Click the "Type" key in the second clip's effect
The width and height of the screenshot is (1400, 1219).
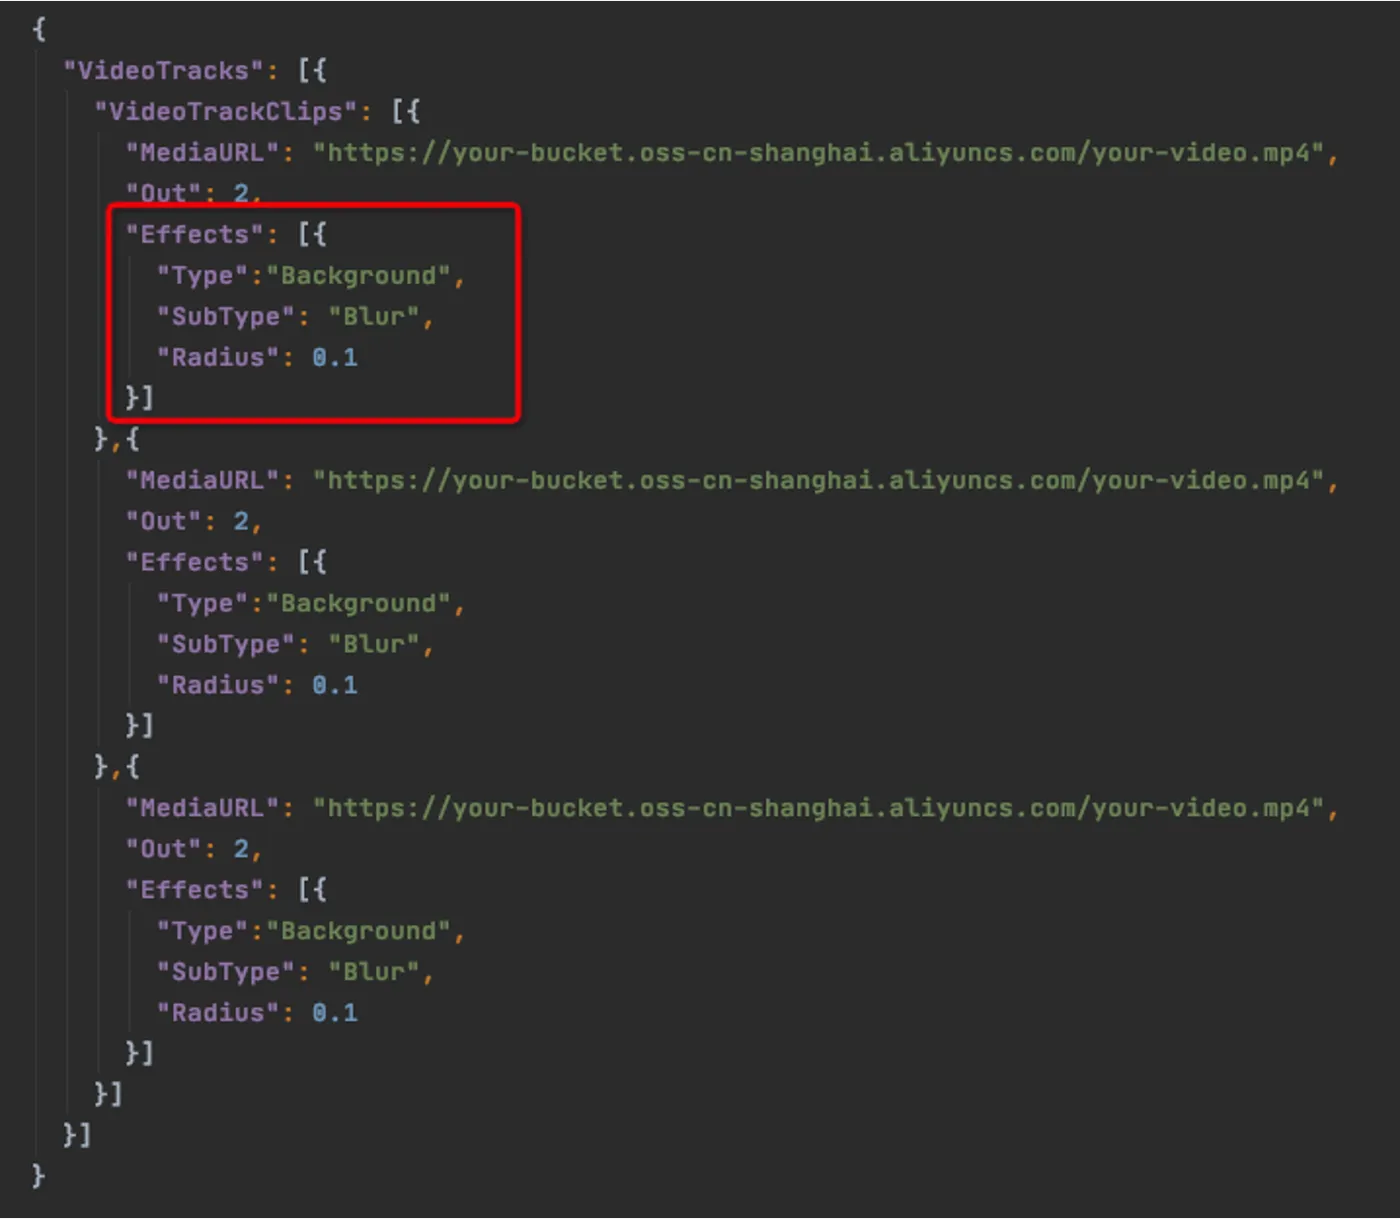coord(202,604)
